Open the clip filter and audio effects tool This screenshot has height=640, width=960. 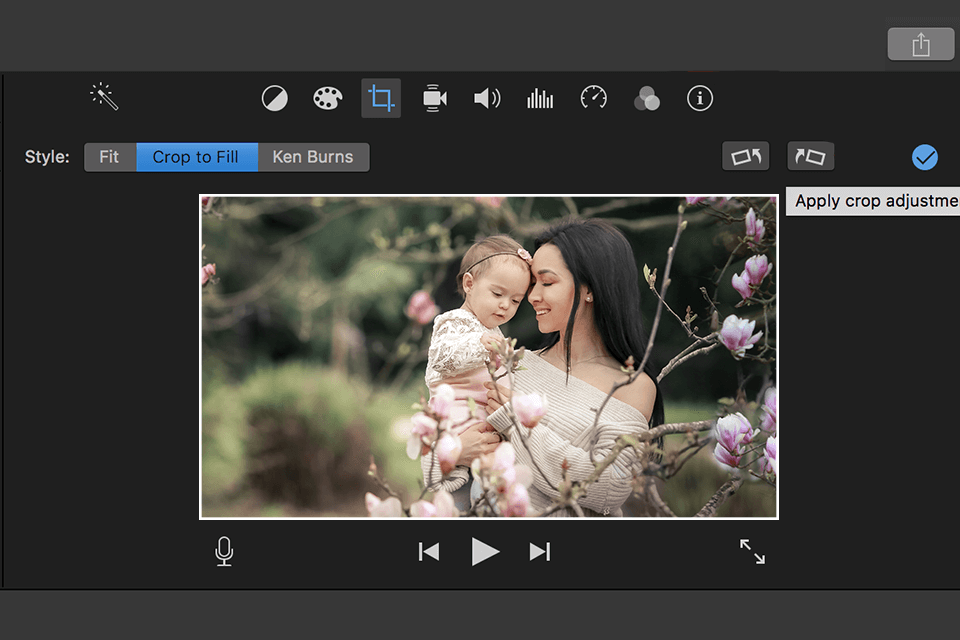(x=647, y=98)
